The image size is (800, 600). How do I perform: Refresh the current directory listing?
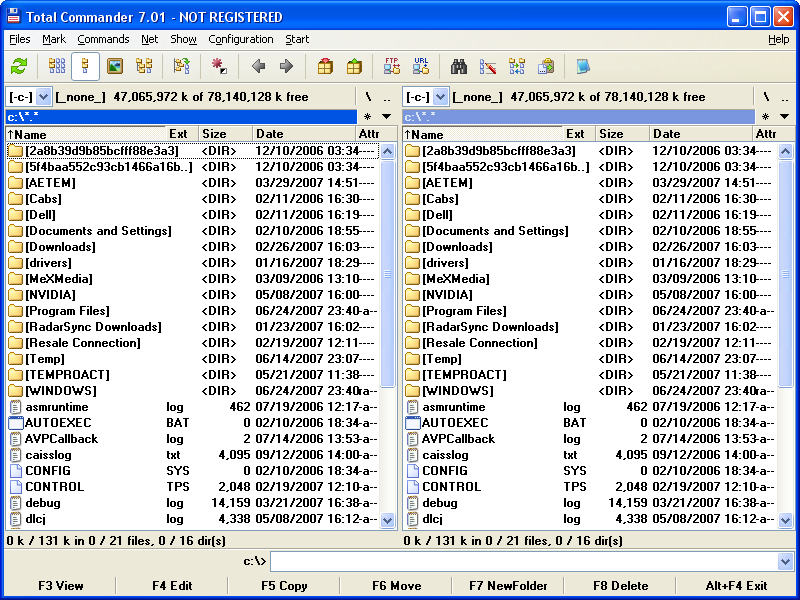(20, 66)
